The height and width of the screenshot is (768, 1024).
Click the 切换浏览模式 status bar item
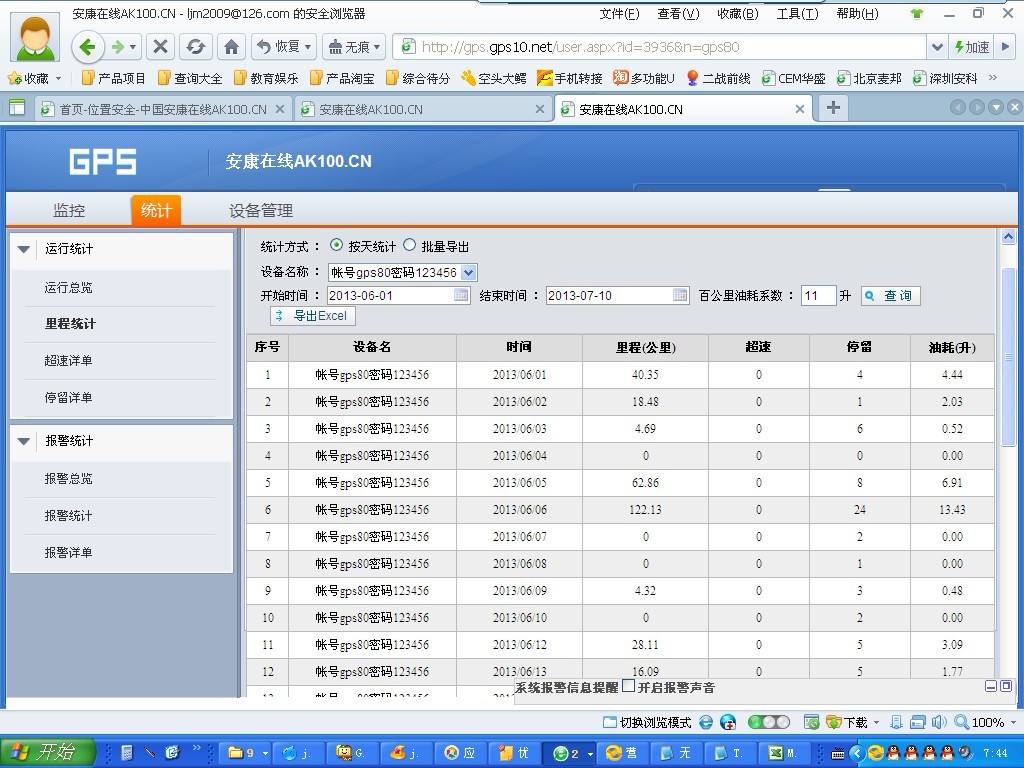pos(647,722)
